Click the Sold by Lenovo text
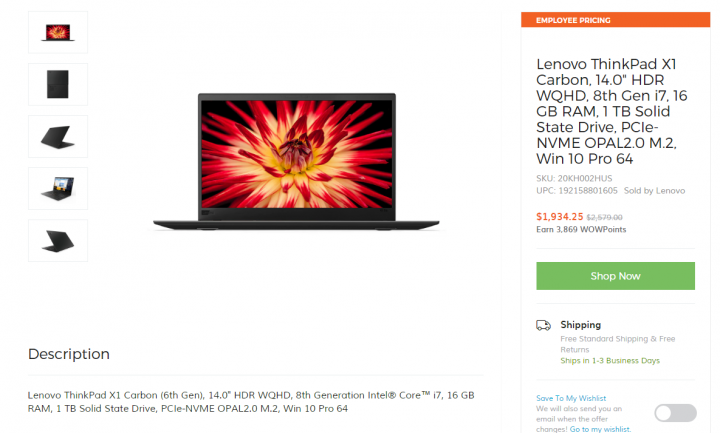The image size is (720, 433). [x=654, y=191]
